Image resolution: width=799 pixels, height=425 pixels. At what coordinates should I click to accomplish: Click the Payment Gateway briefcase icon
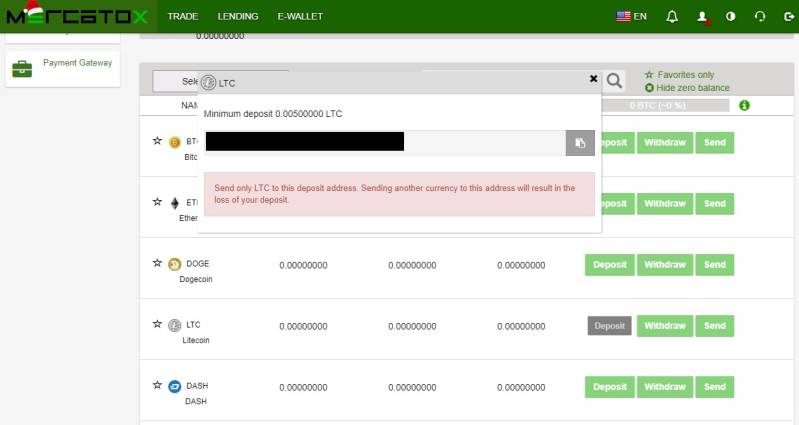(x=22, y=69)
